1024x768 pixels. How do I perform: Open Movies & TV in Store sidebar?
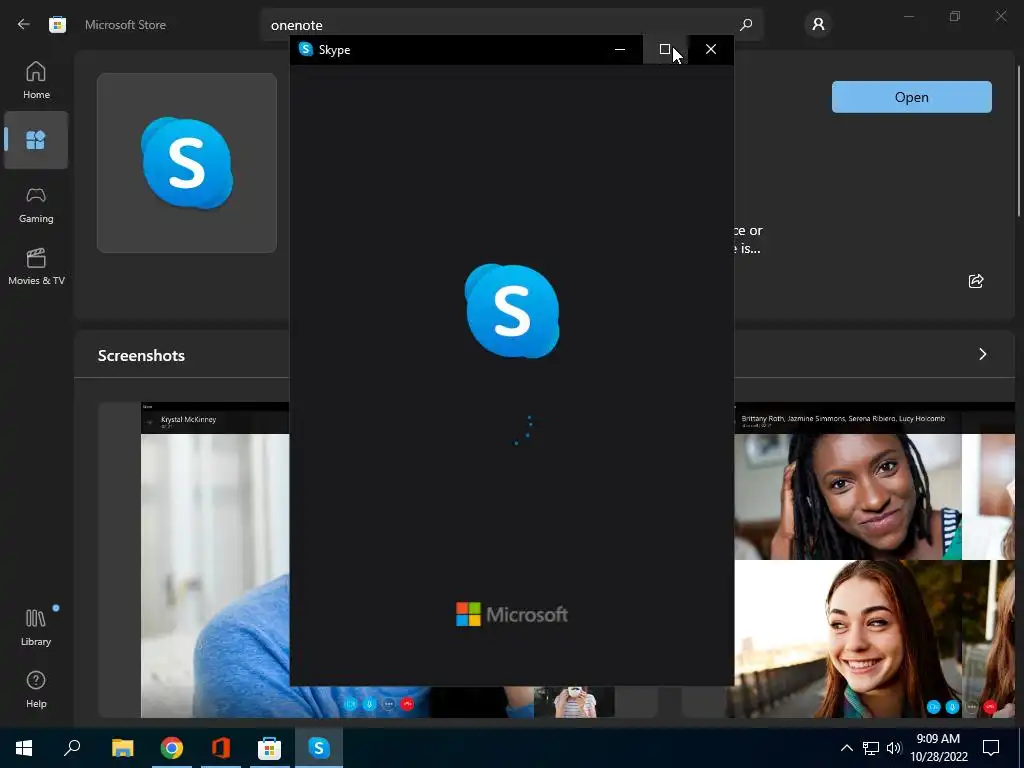[36, 266]
